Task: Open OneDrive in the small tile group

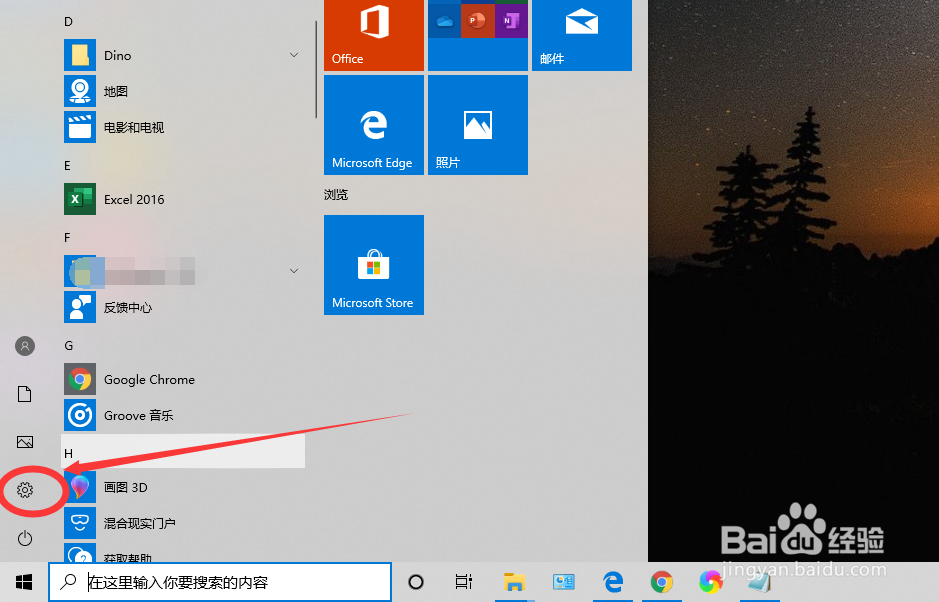Action: click(444, 22)
